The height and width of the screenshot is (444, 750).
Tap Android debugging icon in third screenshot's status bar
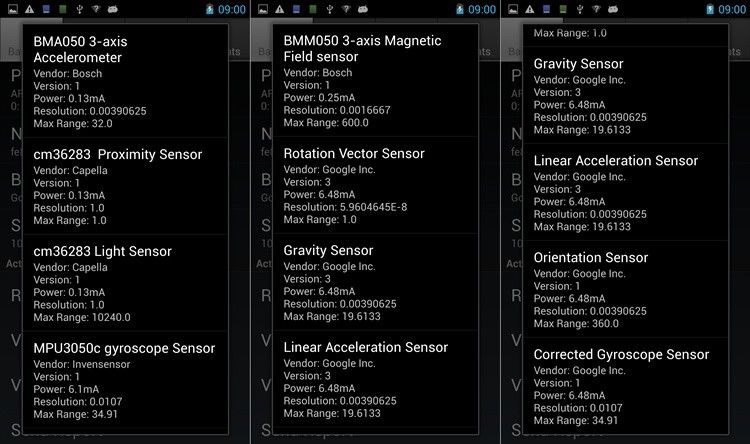pyautogui.click(x=613, y=9)
